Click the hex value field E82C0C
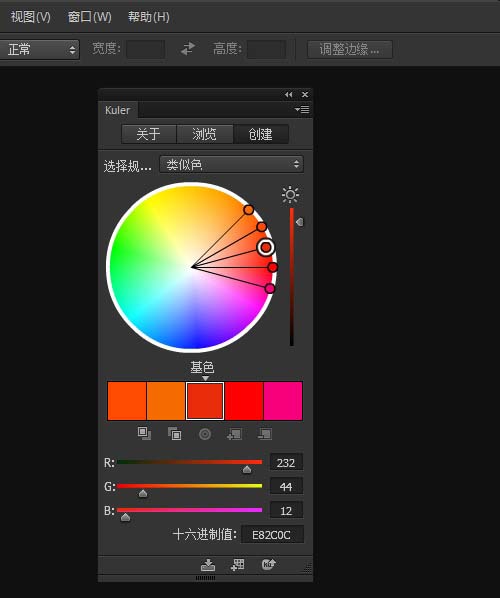Viewport: 500px width, 598px height. [x=272, y=535]
